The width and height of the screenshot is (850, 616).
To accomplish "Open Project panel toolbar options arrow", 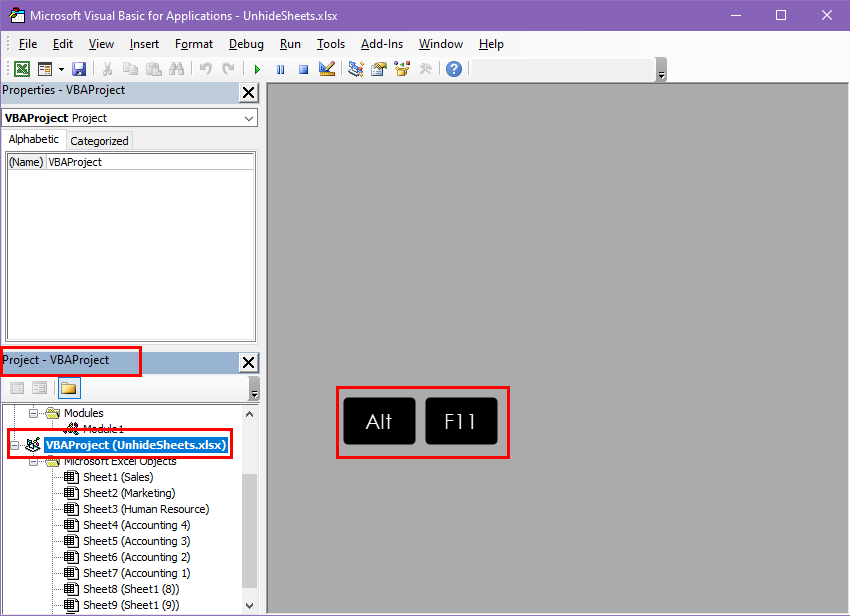I will (254, 389).
